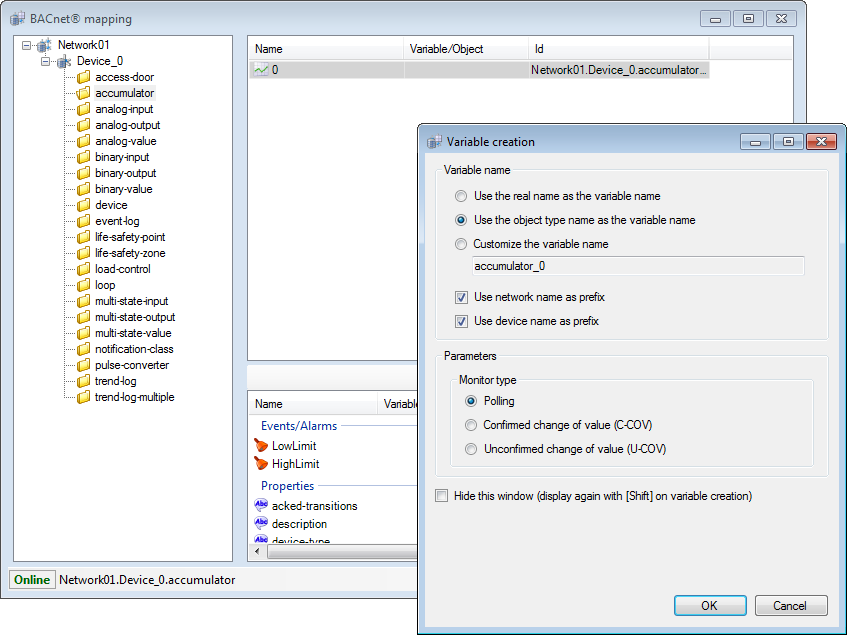847x635 pixels.
Task: Click the Events/Alarms group header
Action: click(299, 426)
